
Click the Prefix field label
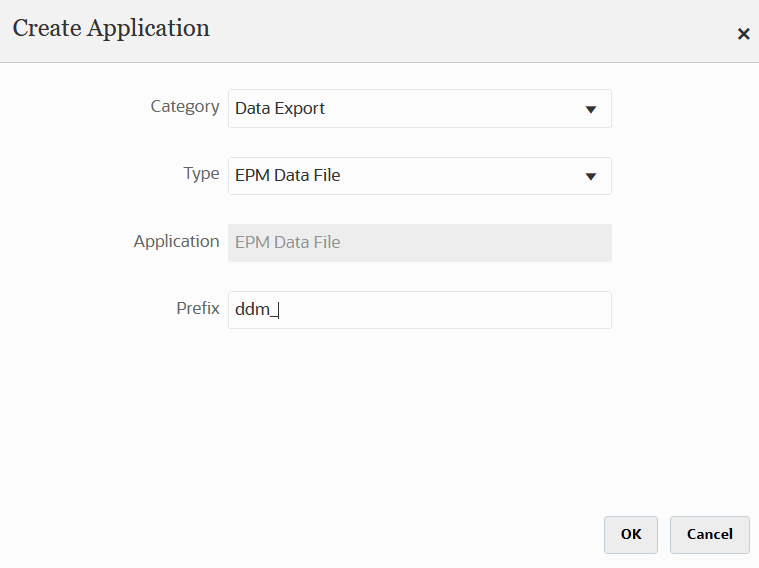[x=198, y=309]
